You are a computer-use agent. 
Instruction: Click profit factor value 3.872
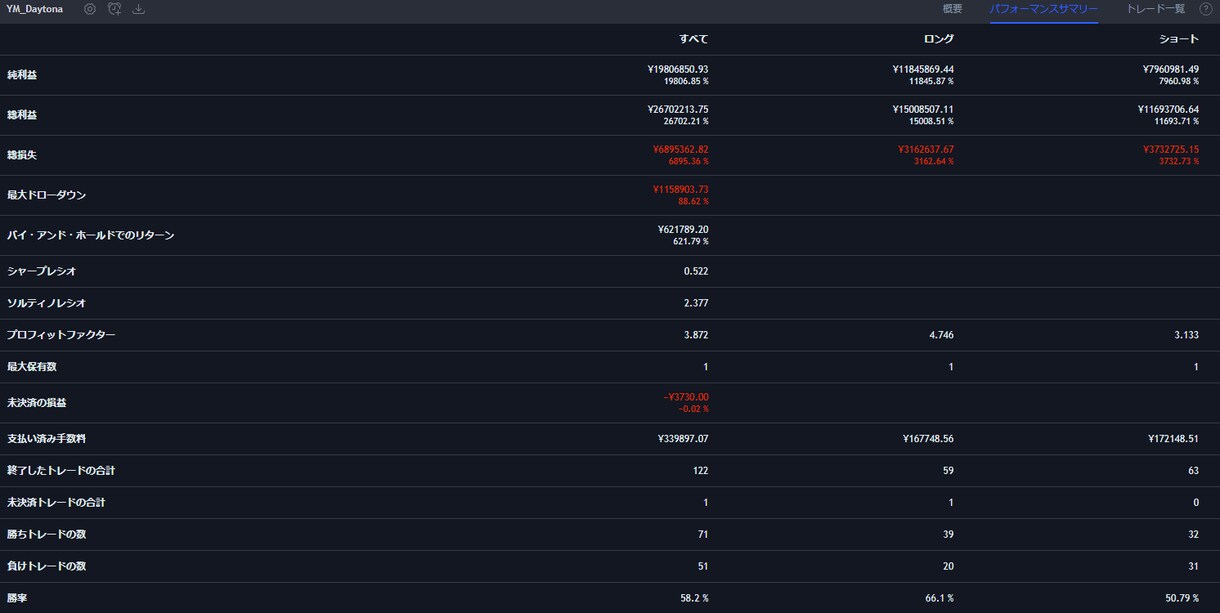coord(696,335)
